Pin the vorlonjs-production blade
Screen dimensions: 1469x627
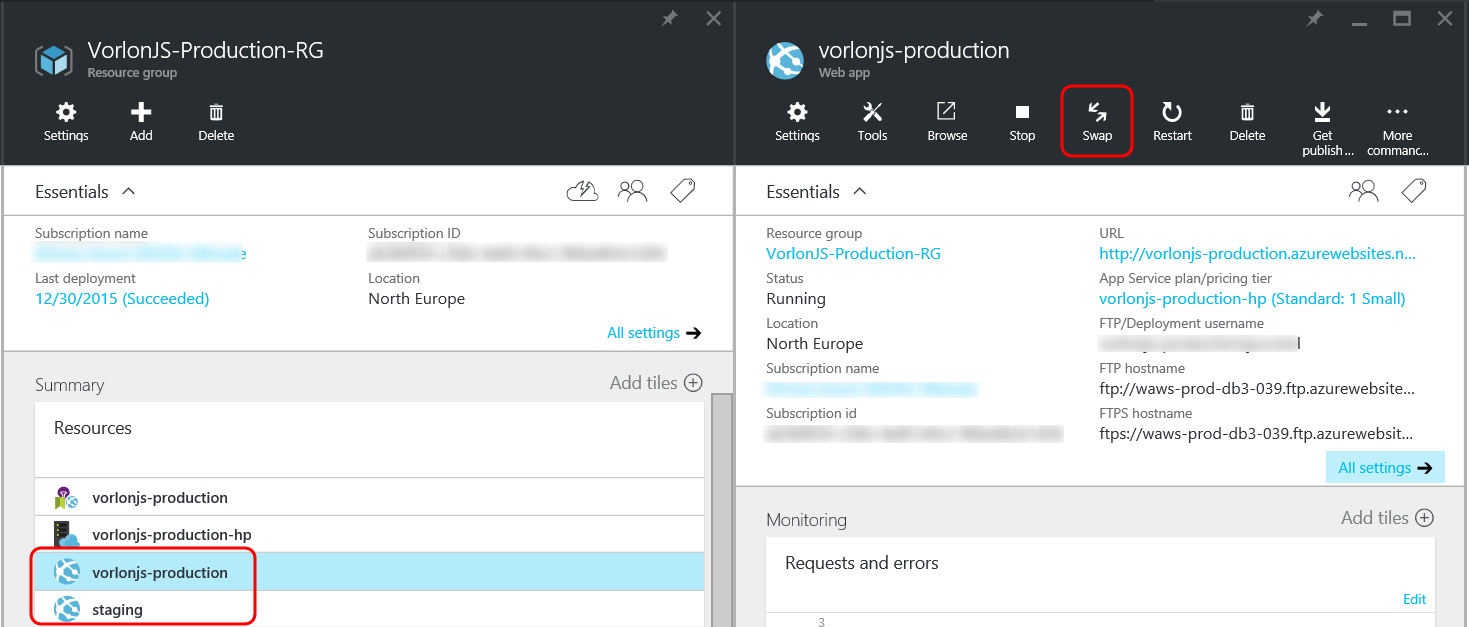(1313, 17)
